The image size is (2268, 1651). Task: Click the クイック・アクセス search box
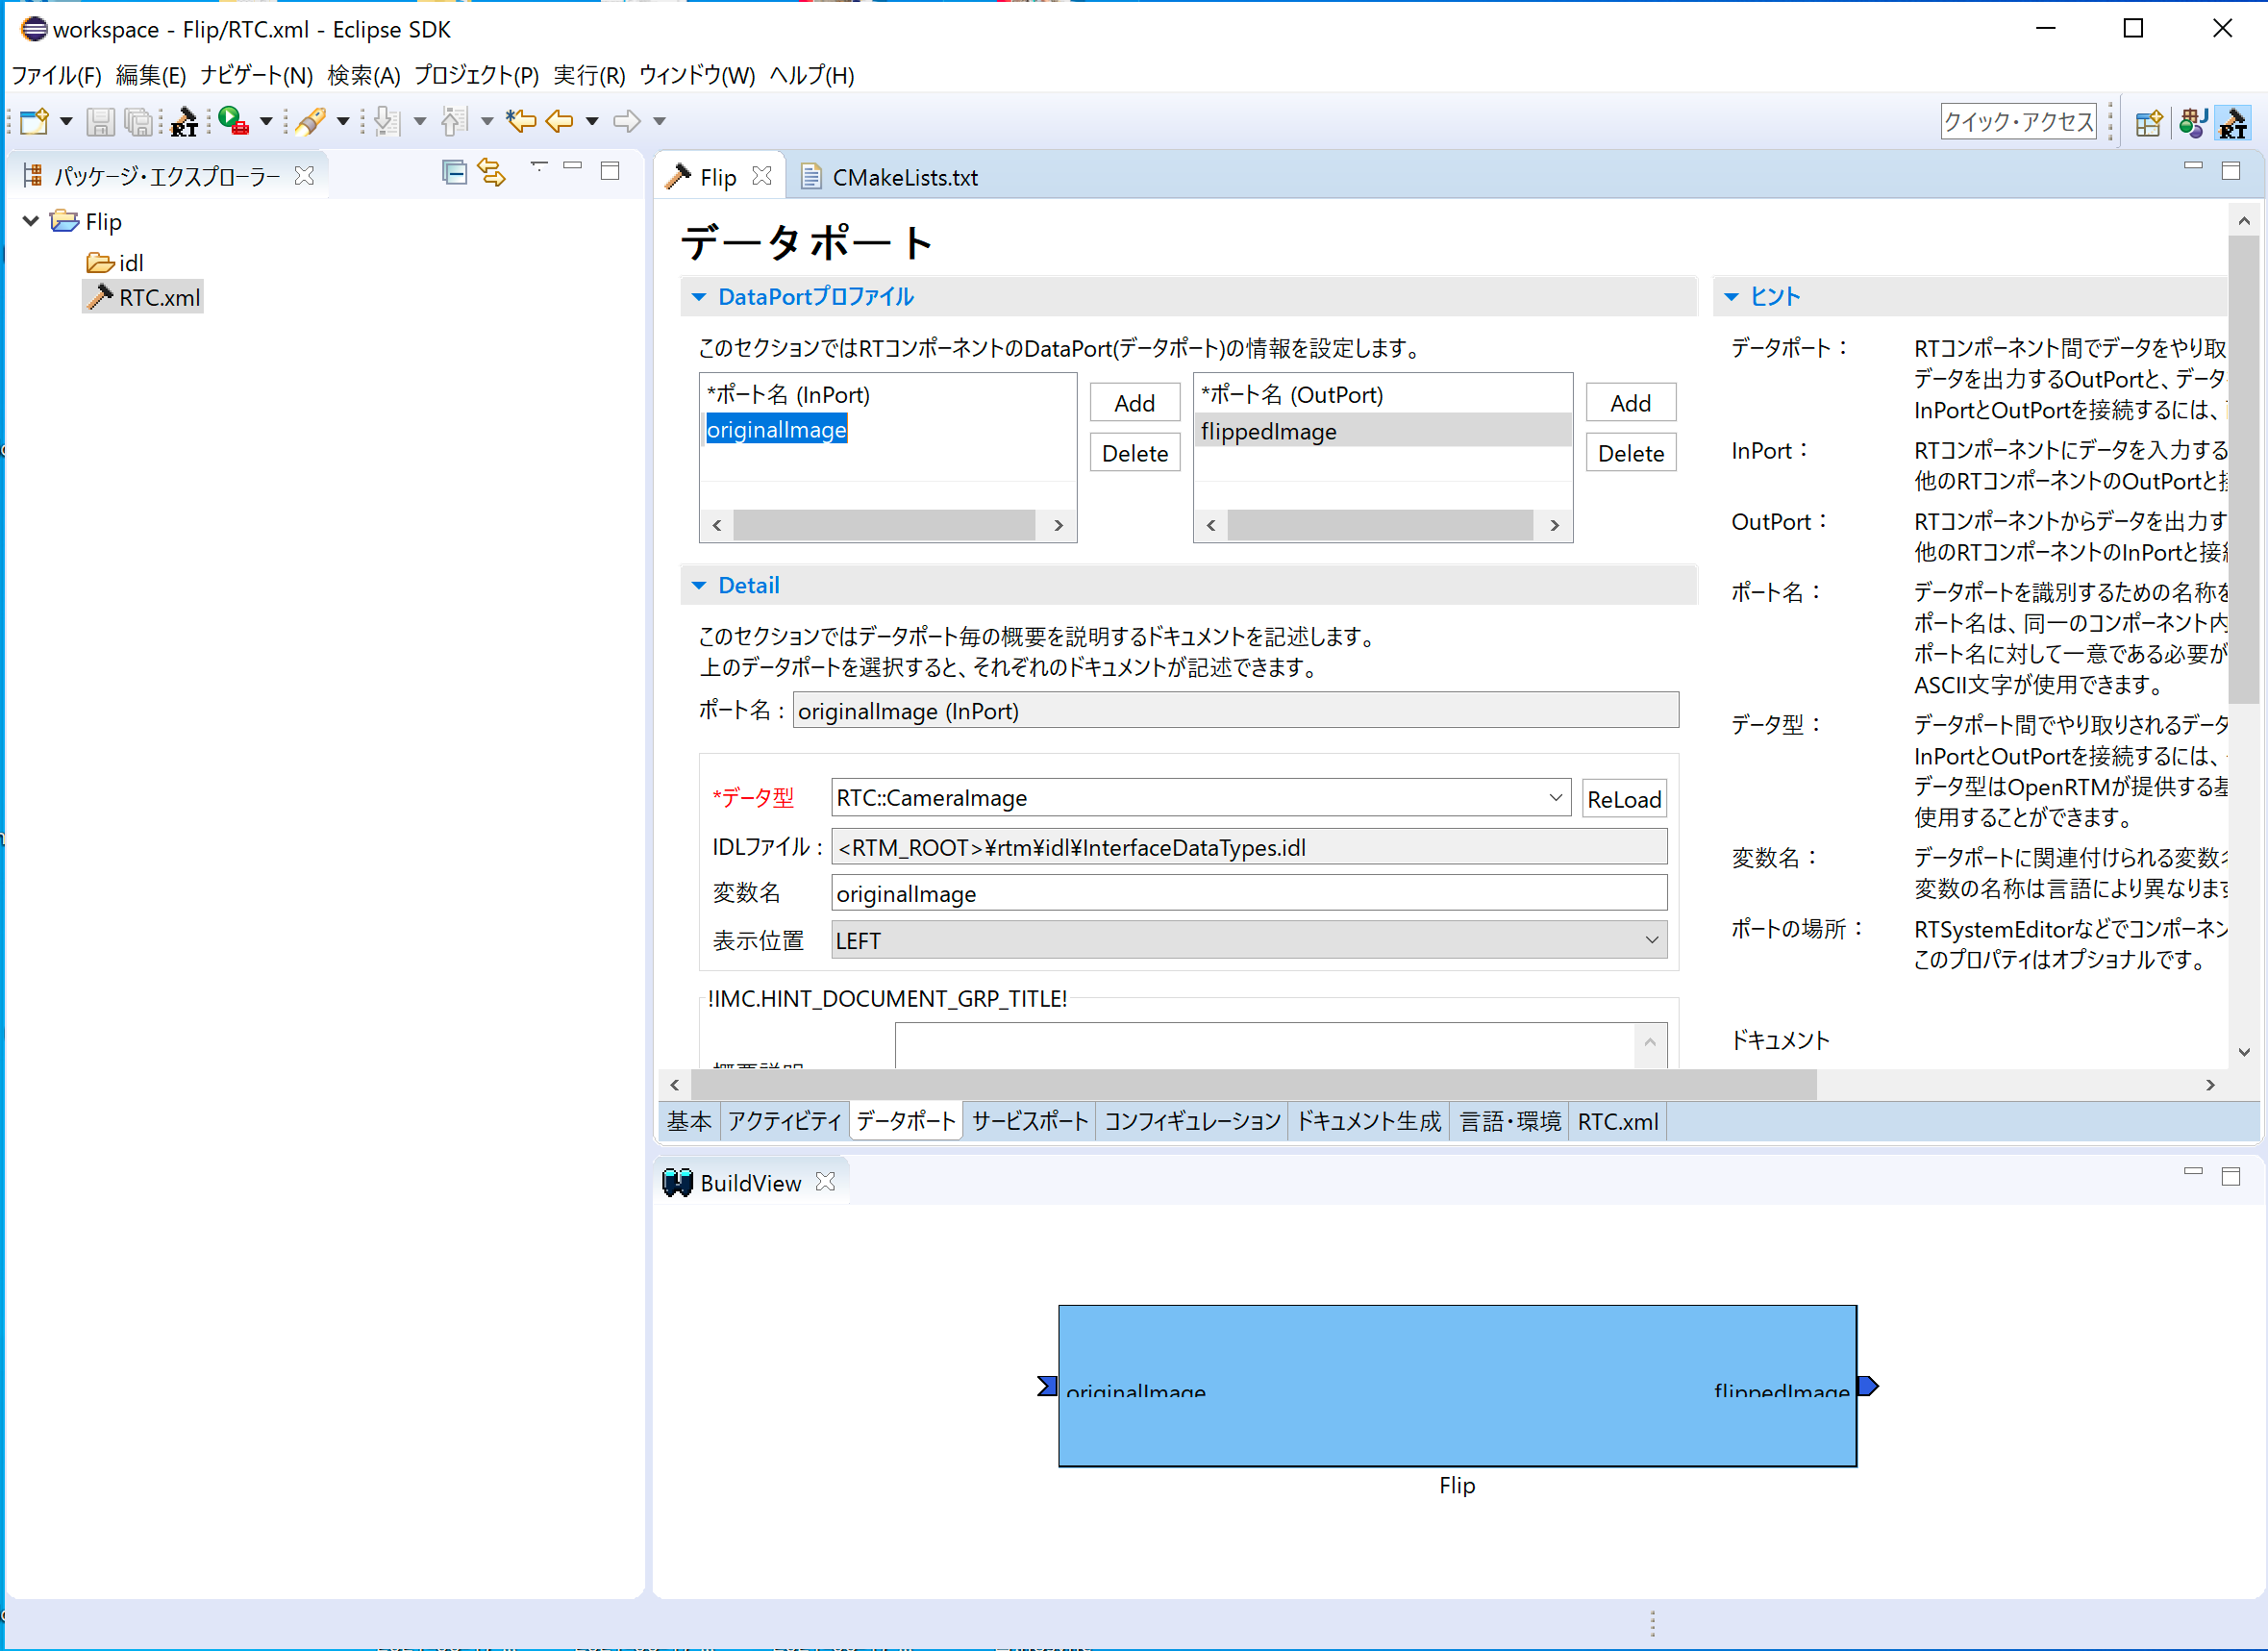point(2018,122)
